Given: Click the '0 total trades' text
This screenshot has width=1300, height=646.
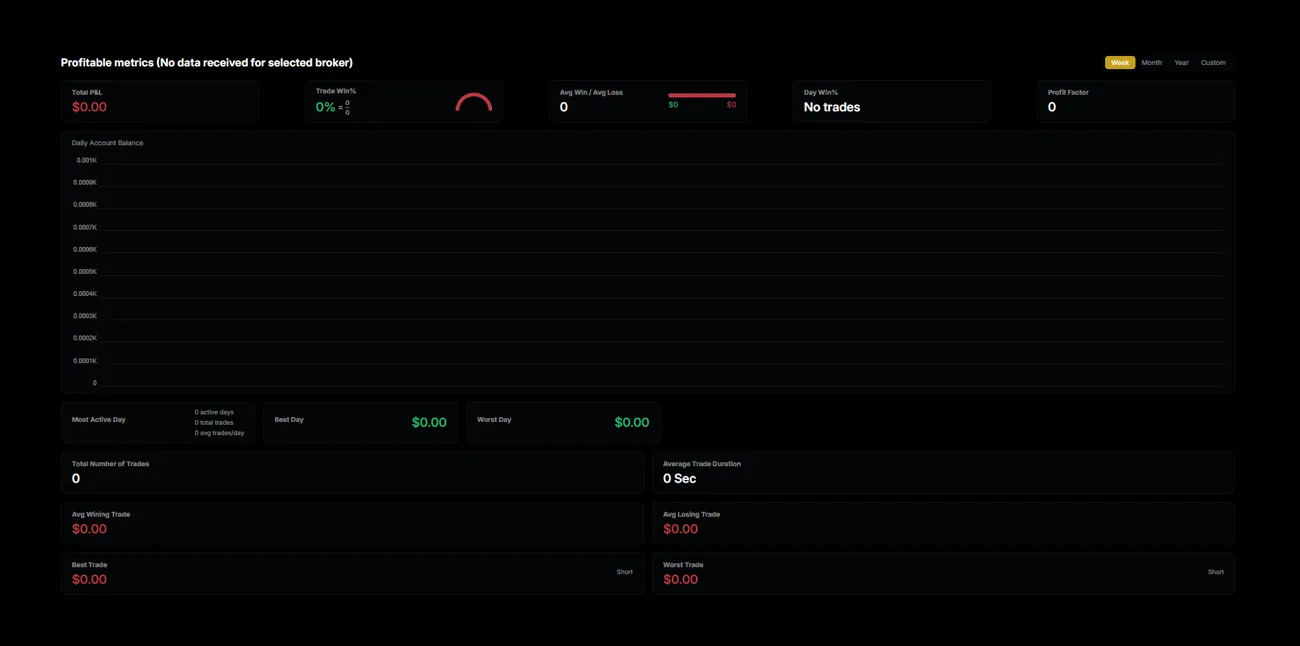Looking at the screenshot, I should pos(214,423).
